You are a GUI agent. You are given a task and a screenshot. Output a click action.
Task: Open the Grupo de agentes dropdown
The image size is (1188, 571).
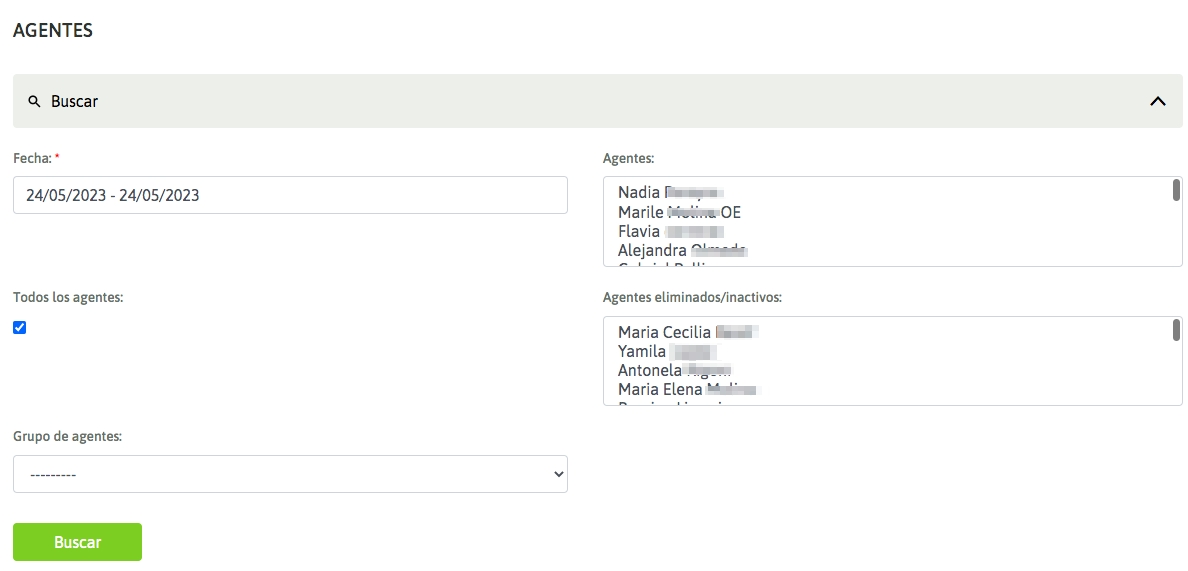(x=290, y=474)
